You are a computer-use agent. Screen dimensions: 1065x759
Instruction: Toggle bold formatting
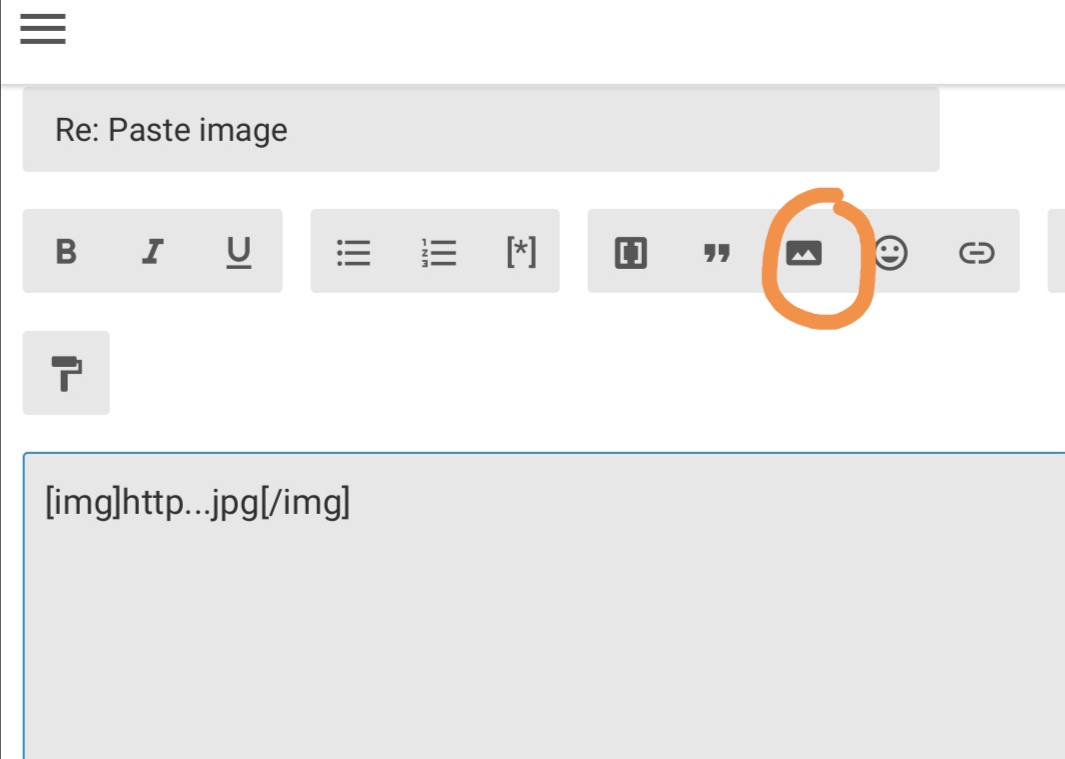click(66, 251)
